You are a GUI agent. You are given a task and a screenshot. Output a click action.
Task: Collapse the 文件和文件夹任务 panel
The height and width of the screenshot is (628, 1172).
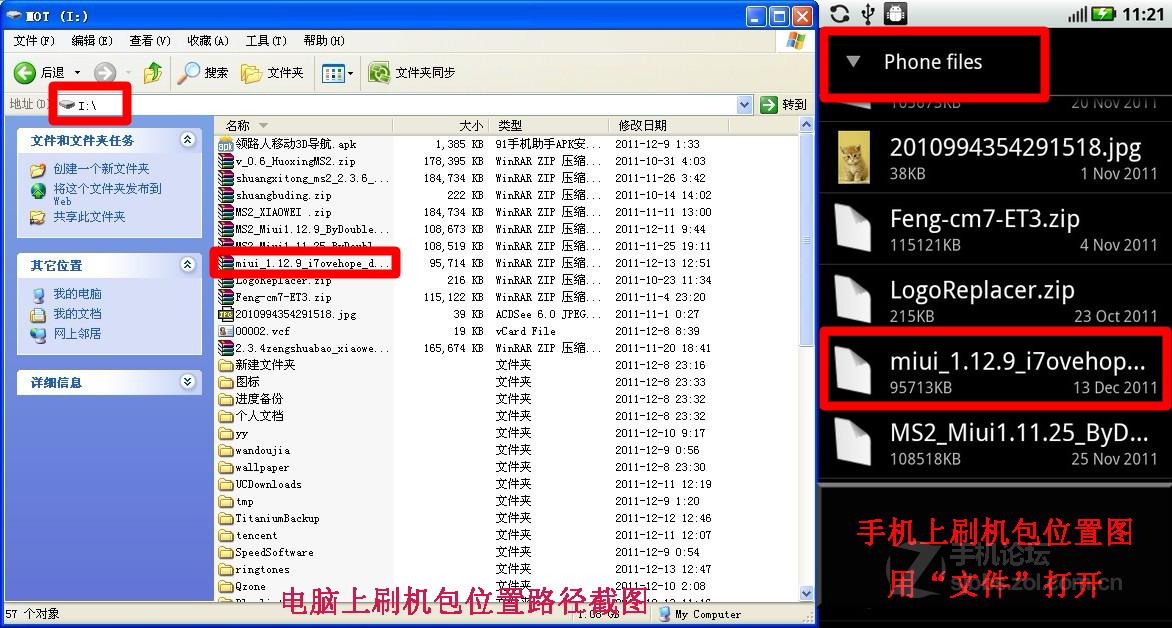(187, 140)
